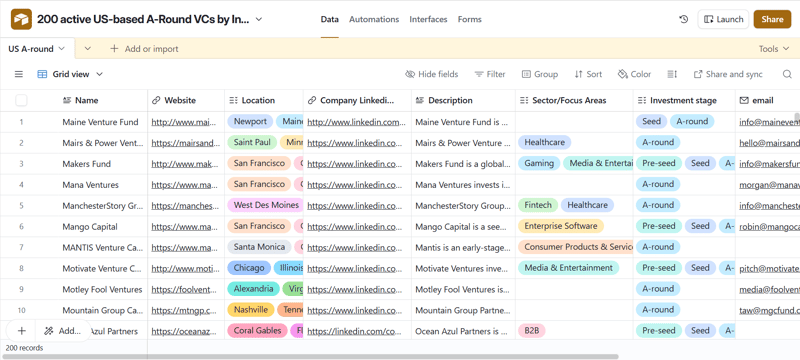Click the Description column header
Viewport: 800px width, 360px height.
463,100
